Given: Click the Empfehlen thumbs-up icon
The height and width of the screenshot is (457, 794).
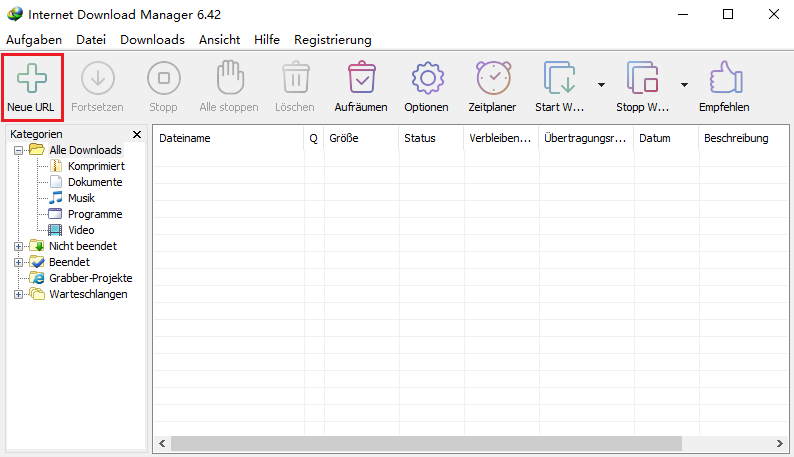Looking at the screenshot, I should click(x=723, y=79).
